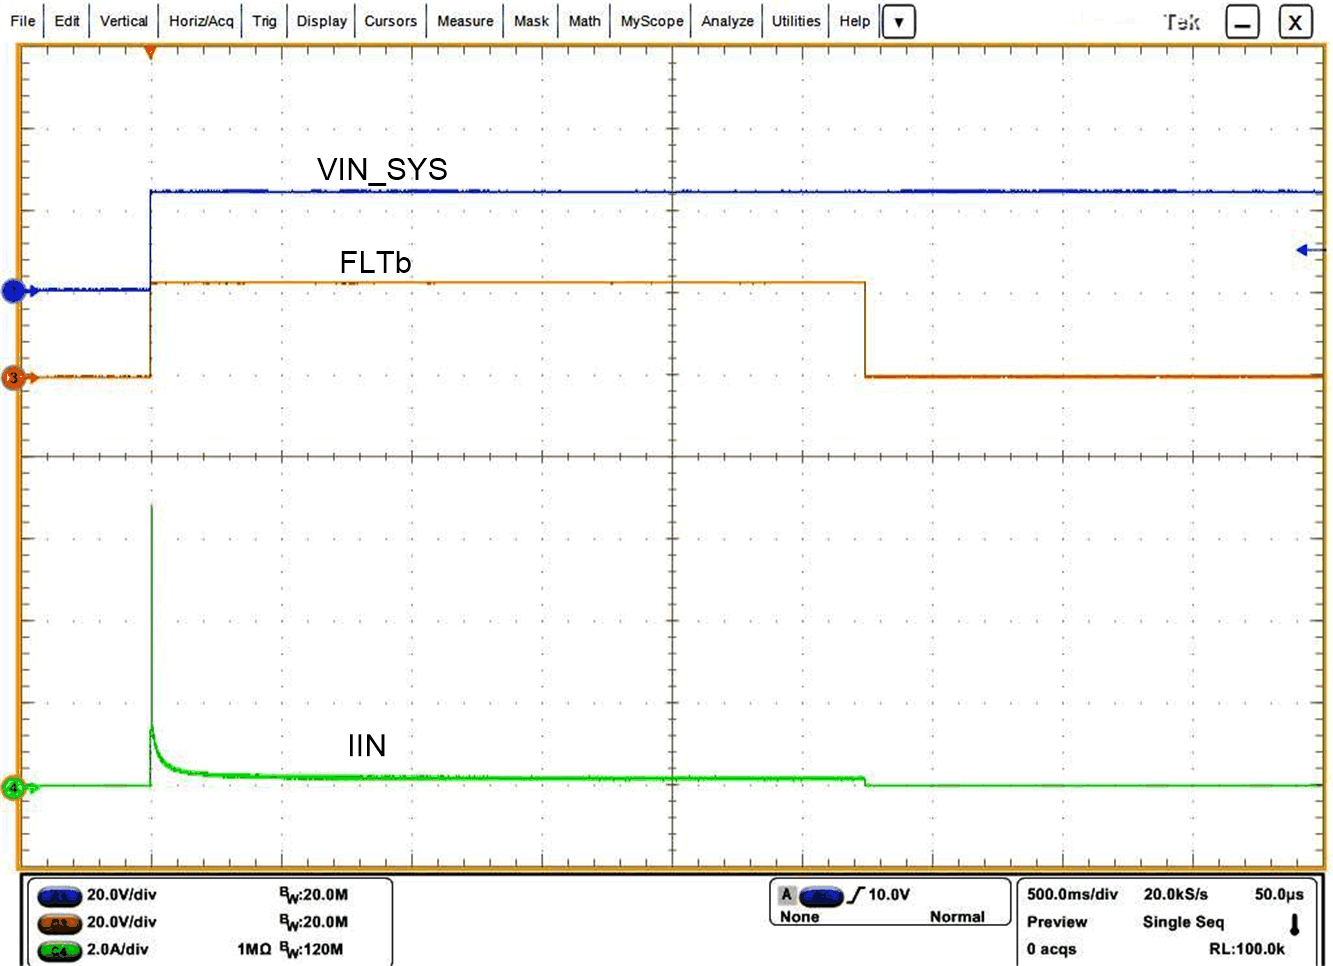
Task: Open the Display menu
Action: click(322, 21)
